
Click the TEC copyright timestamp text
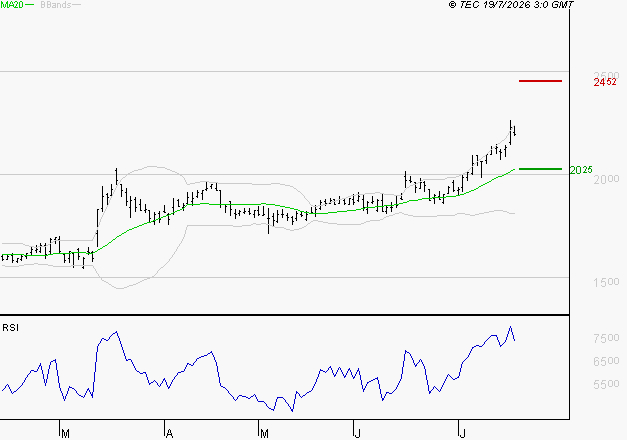tap(511, 5)
